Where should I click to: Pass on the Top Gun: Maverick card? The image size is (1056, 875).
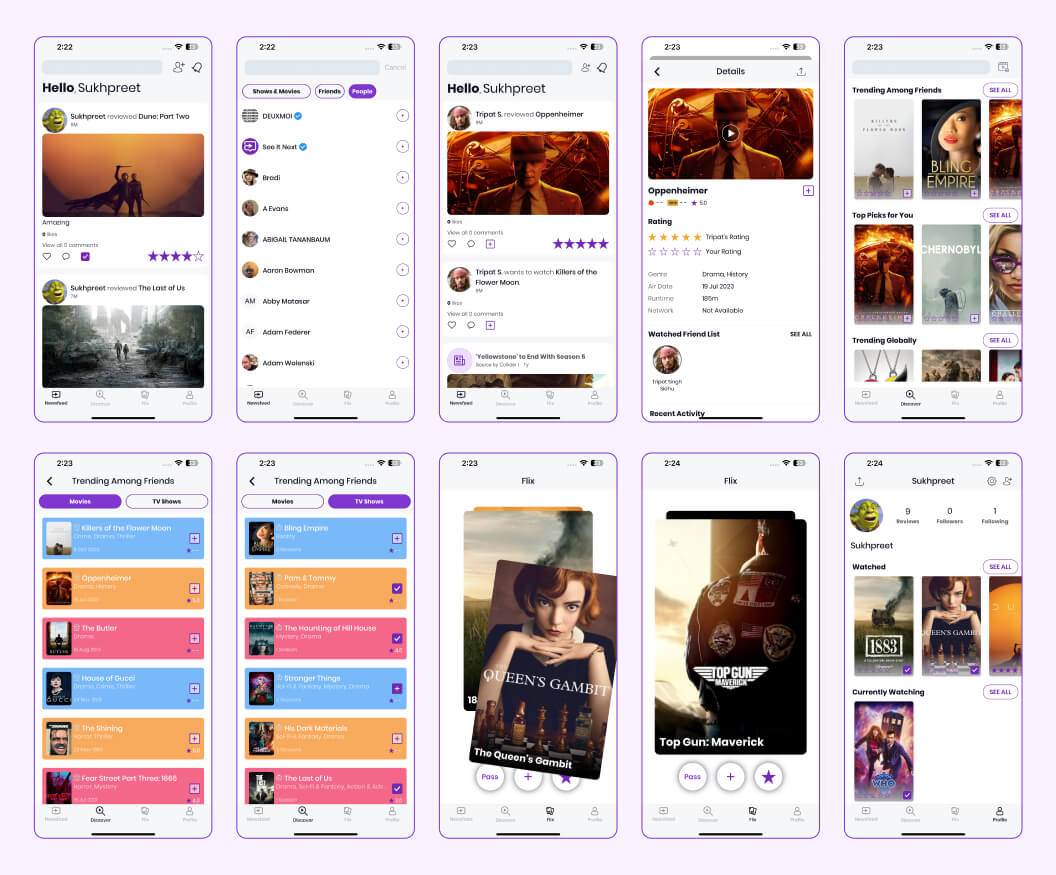692,777
